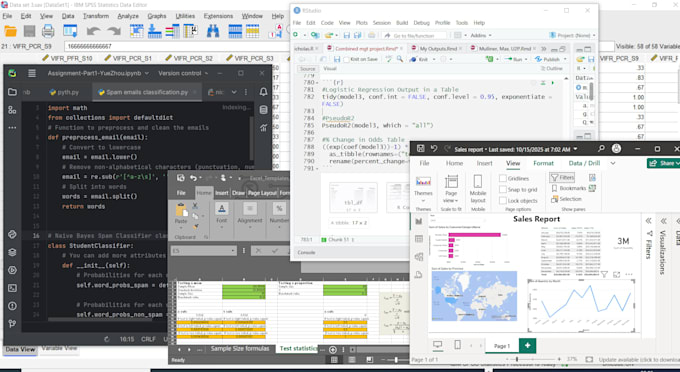This screenshot has height=372, width=680.
Task: Switch to the Format tab in Power BI
Action: tap(543, 163)
